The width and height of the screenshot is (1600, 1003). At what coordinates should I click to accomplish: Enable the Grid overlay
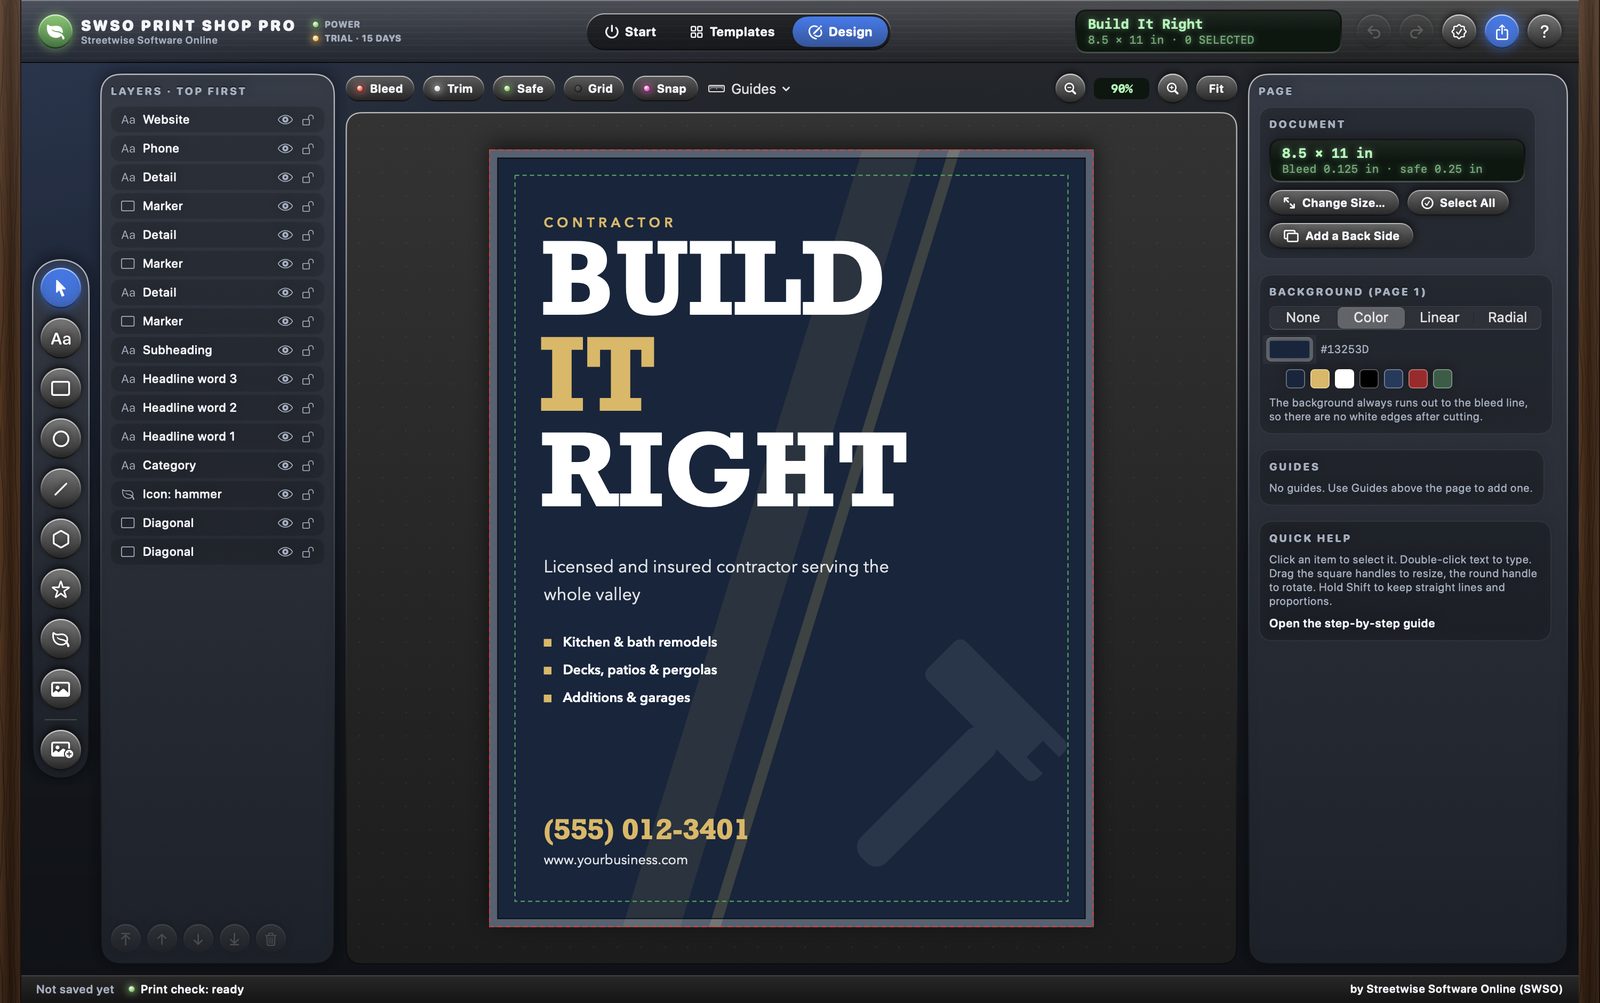tap(594, 88)
